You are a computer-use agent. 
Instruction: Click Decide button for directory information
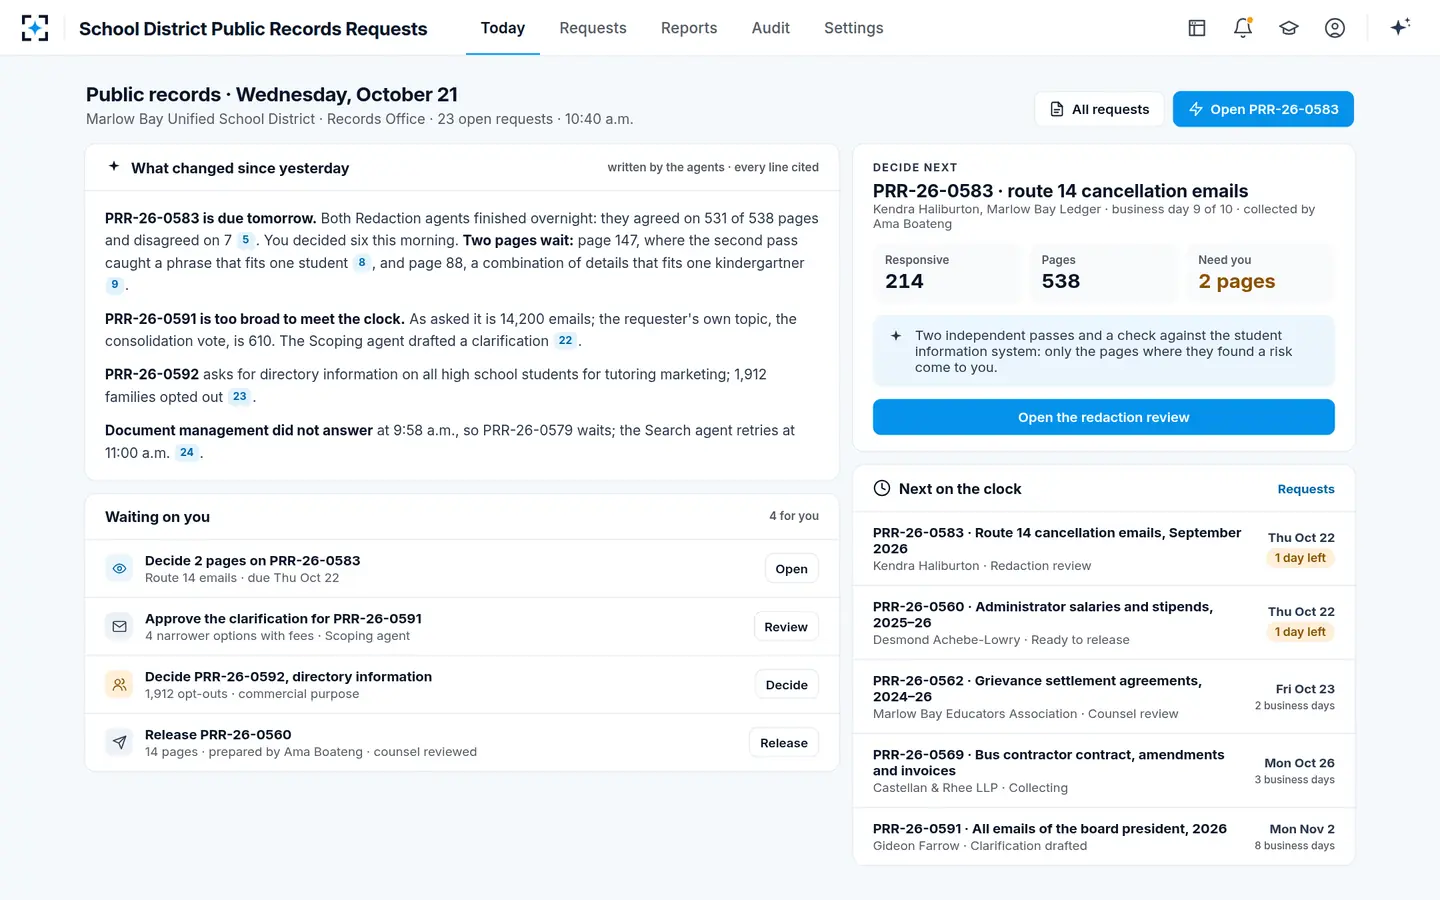pyautogui.click(x=786, y=685)
